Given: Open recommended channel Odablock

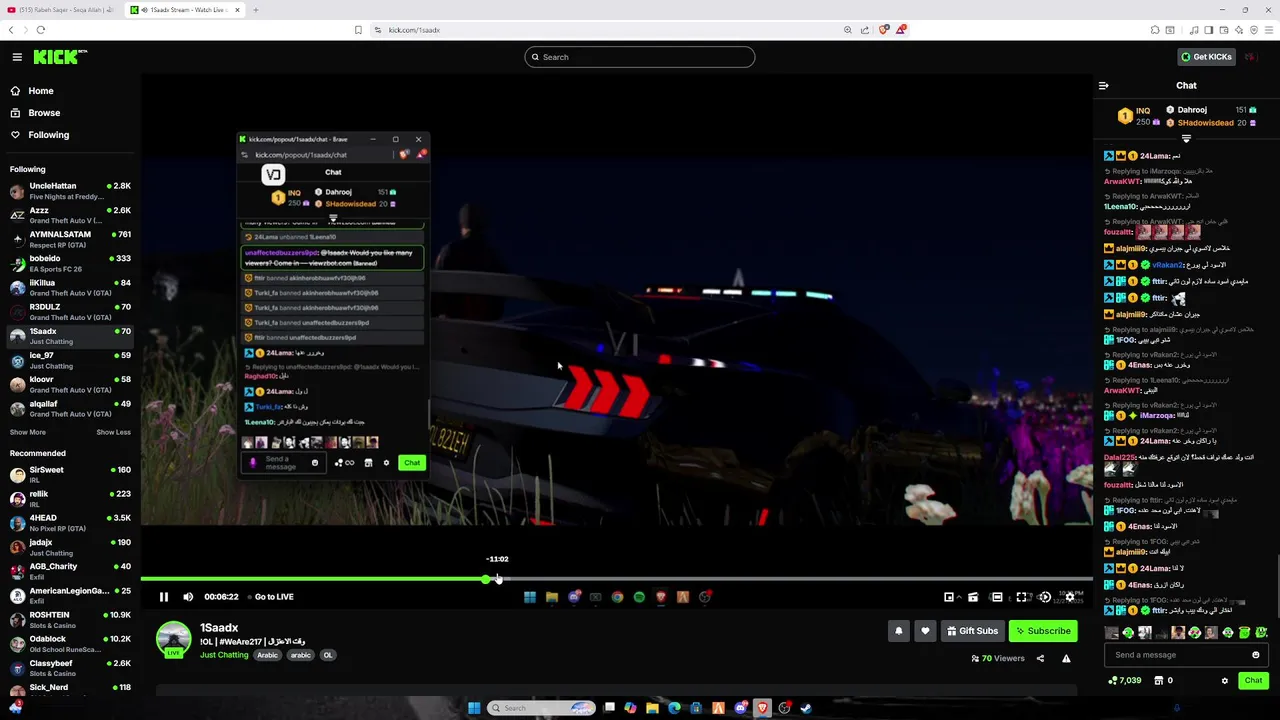Looking at the screenshot, I should click(x=70, y=643).
